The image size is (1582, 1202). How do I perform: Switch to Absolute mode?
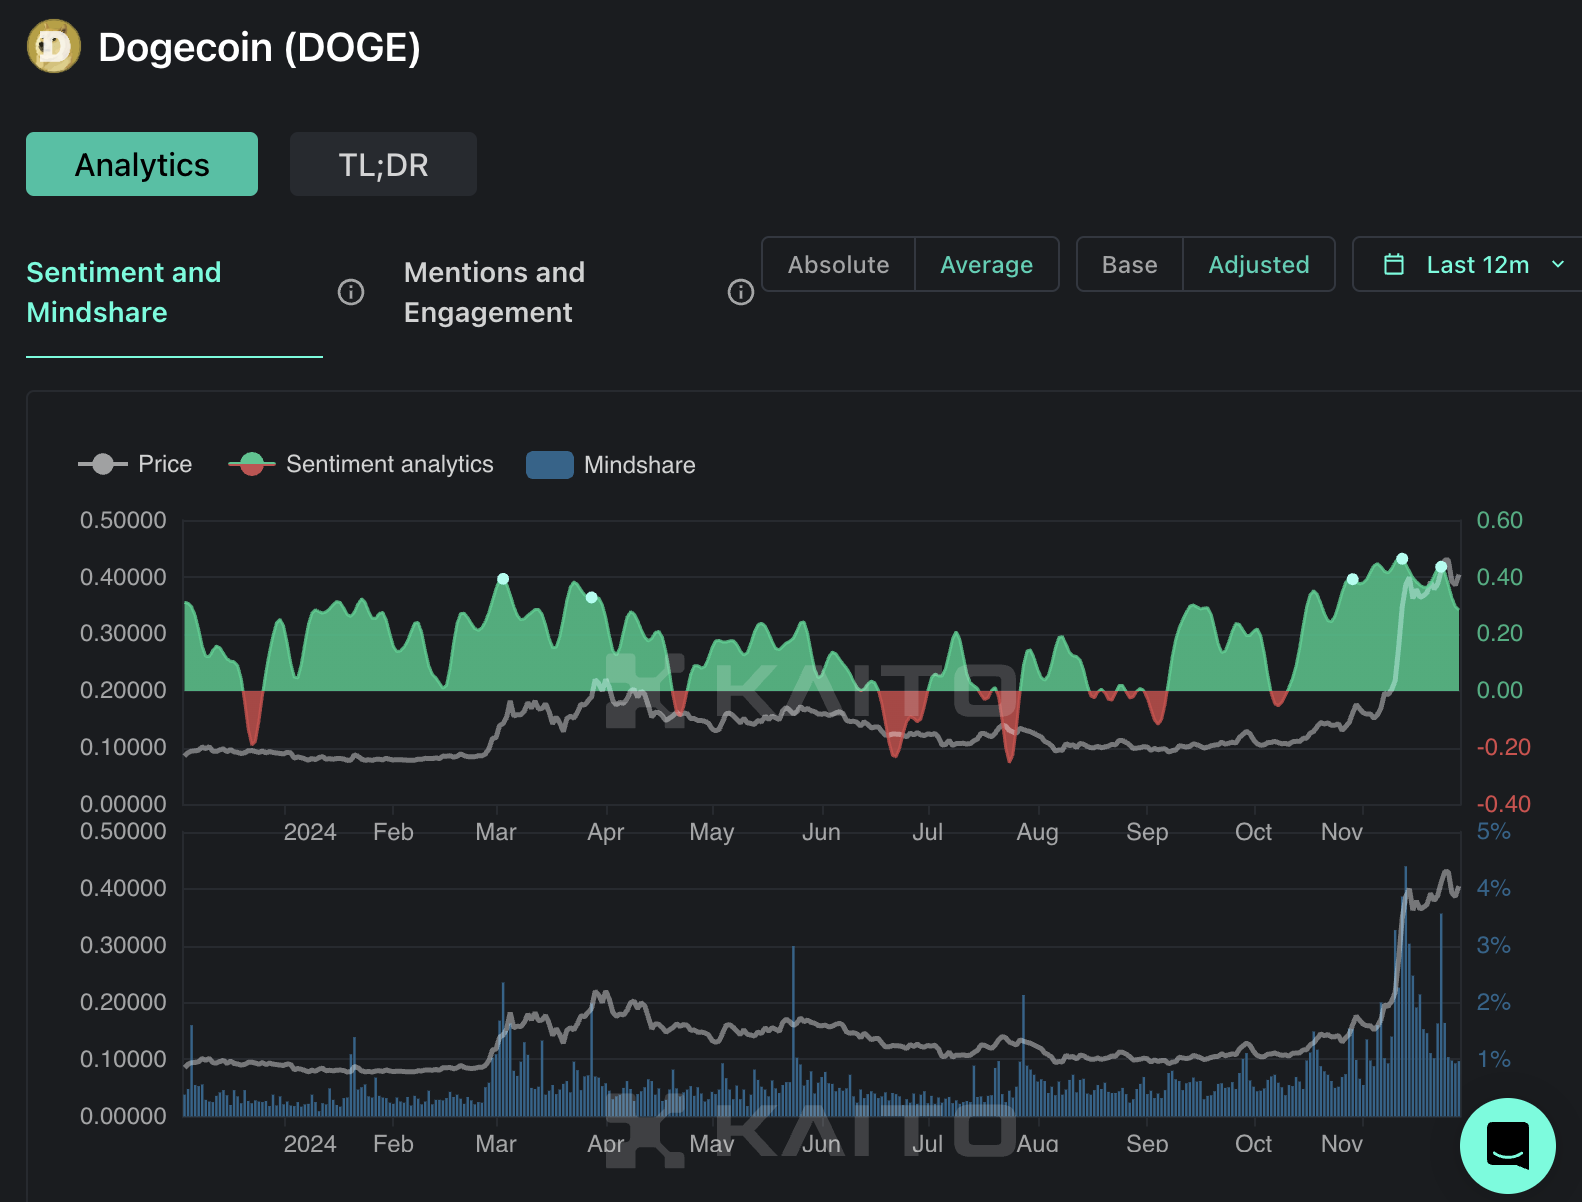point(838,264)
